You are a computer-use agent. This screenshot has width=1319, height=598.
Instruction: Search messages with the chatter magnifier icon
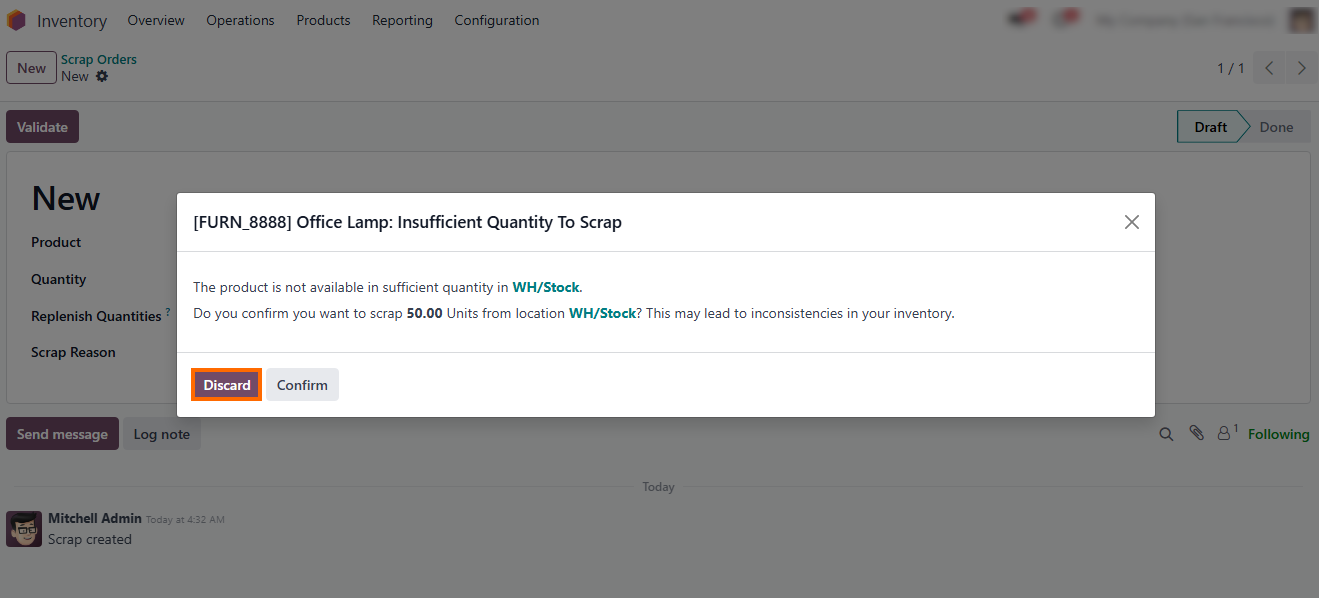click(x=1166, y=434)
